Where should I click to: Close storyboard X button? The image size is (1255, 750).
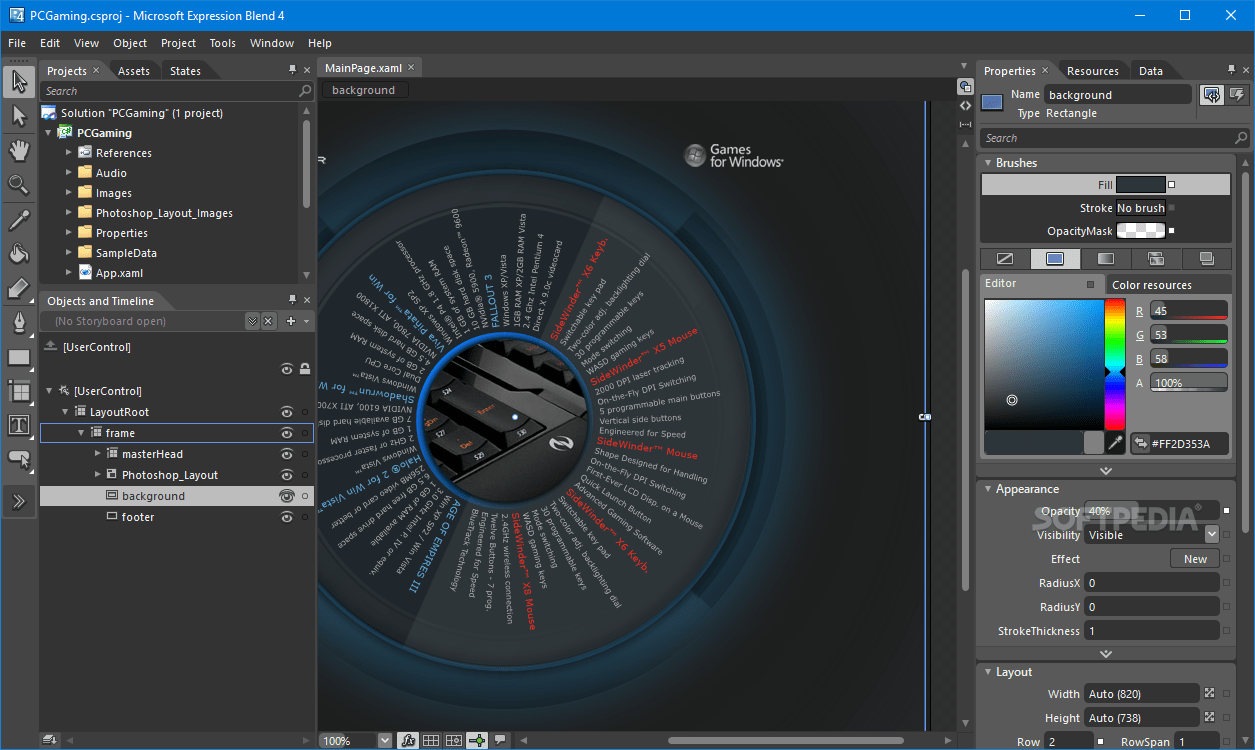[x=269, y=321]
